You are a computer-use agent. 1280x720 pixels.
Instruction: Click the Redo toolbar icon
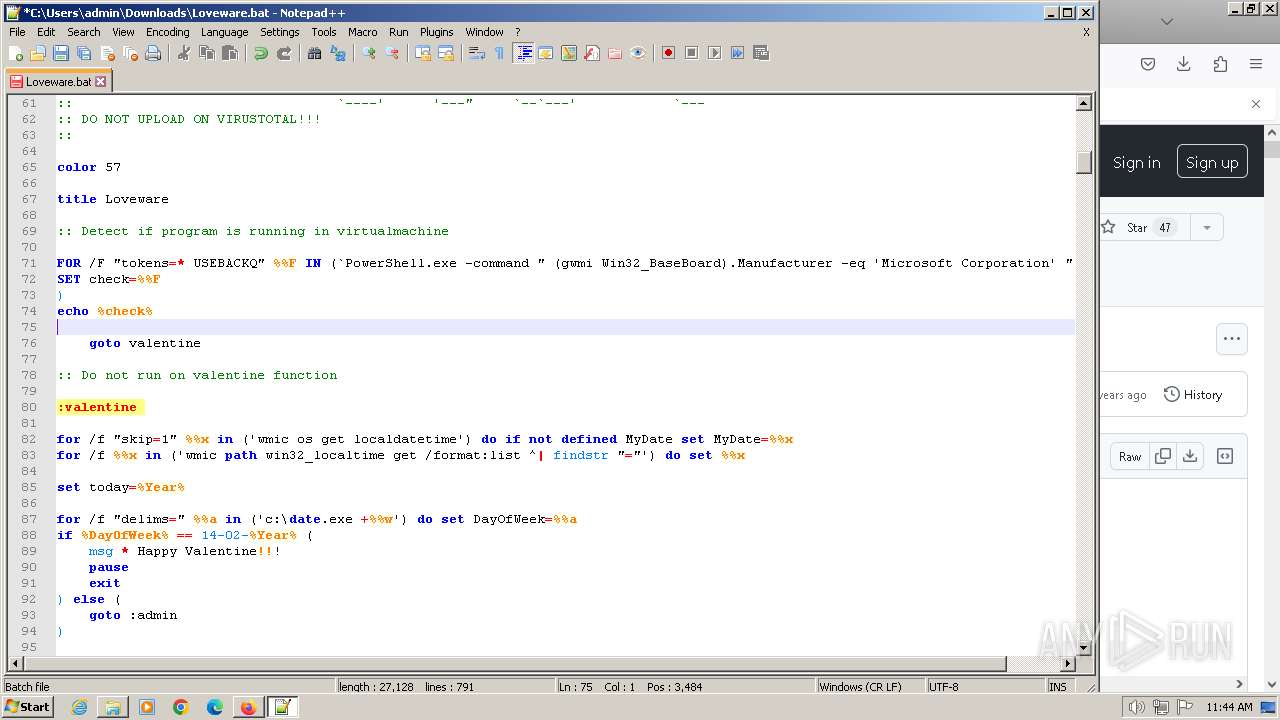pyautogui.click(x=284, y=53)
